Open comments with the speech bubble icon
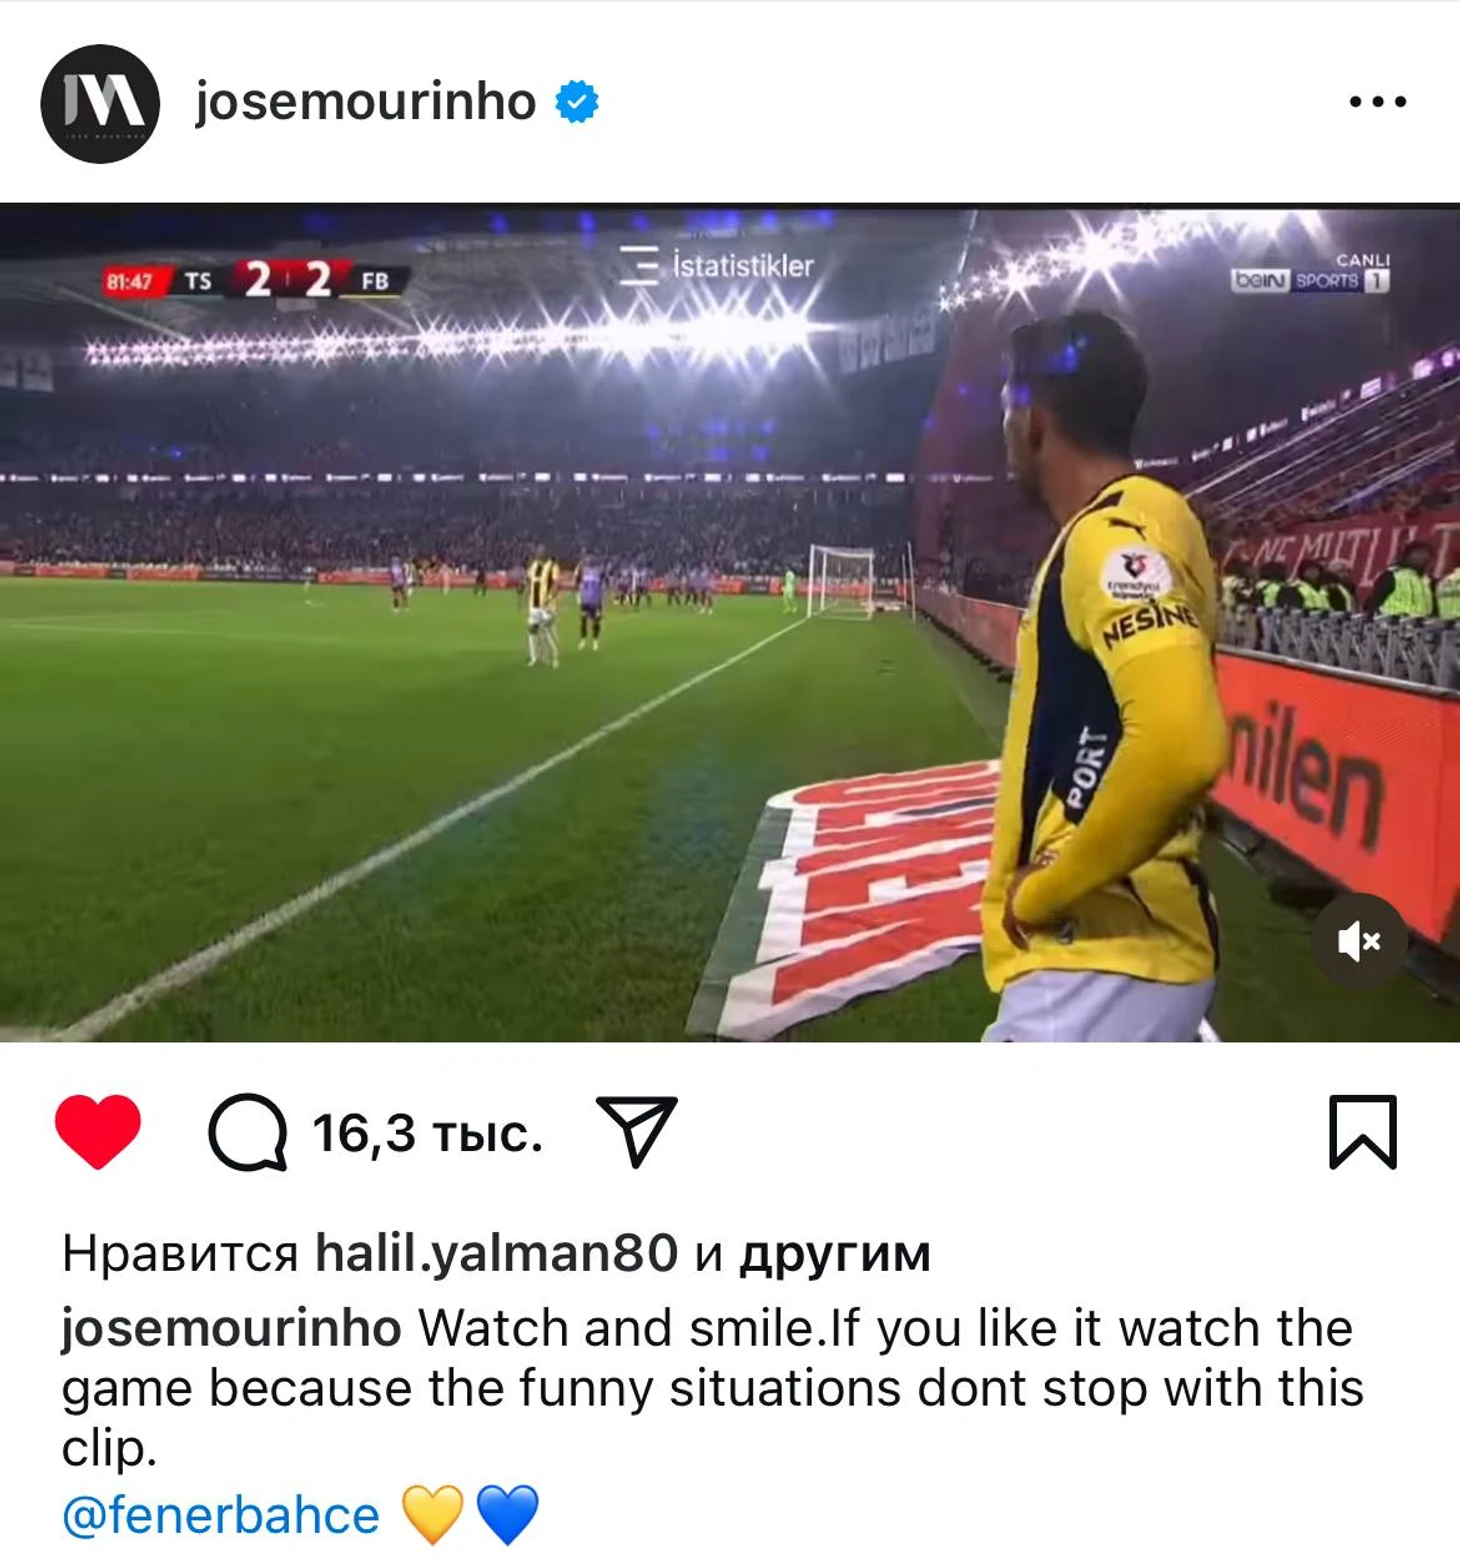 tap(248, 1132)
